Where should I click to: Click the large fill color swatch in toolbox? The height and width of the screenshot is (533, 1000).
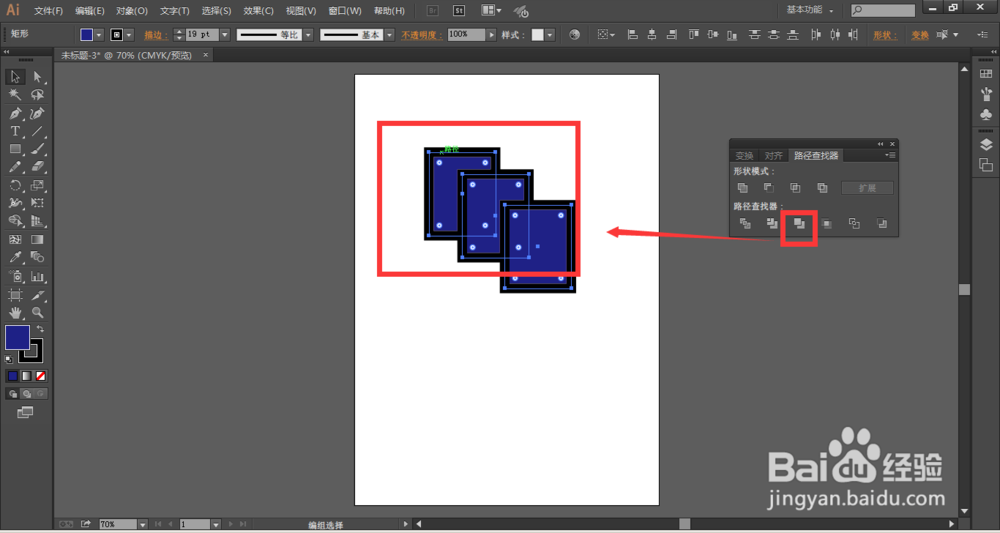click(17, 337)
